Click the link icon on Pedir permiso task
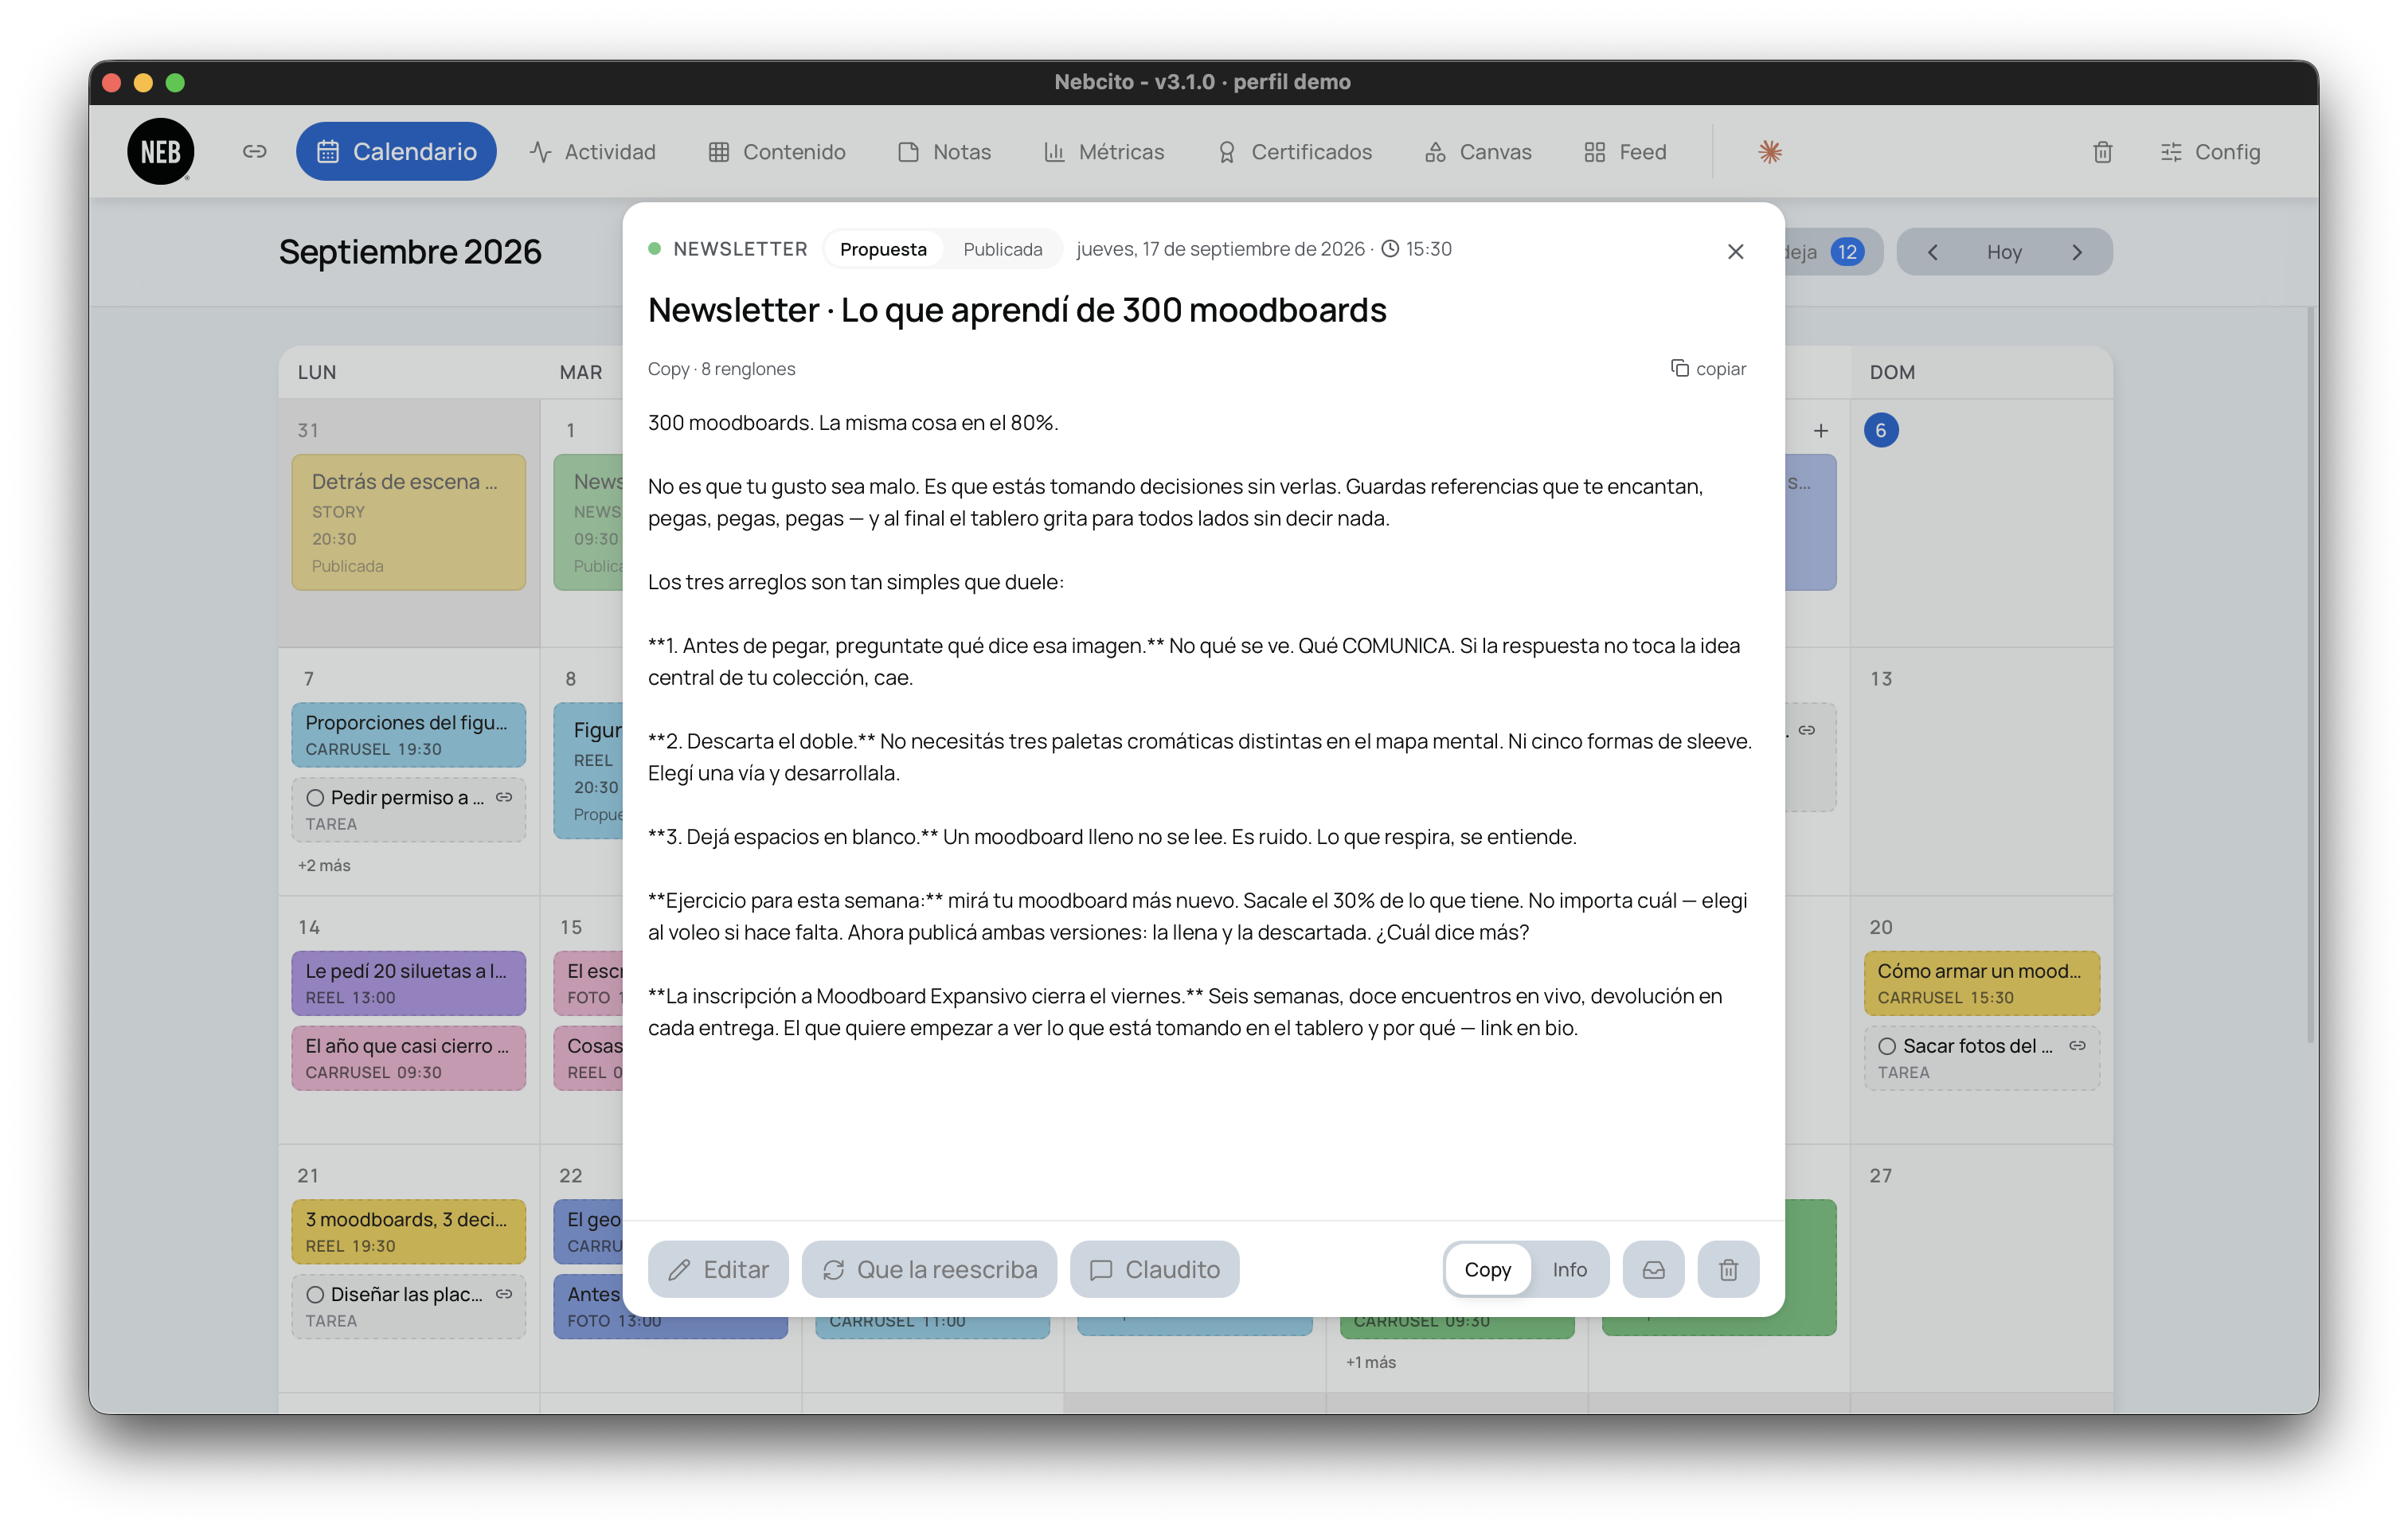The height and width of the screenshot is (1532, 2408). pos(504,797)
